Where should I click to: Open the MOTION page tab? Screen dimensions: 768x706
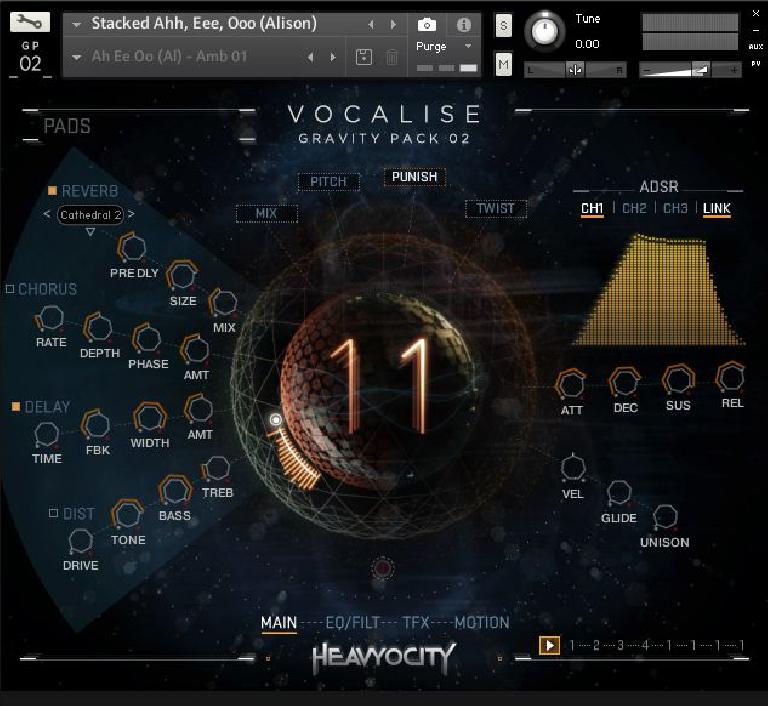[482, 623]
